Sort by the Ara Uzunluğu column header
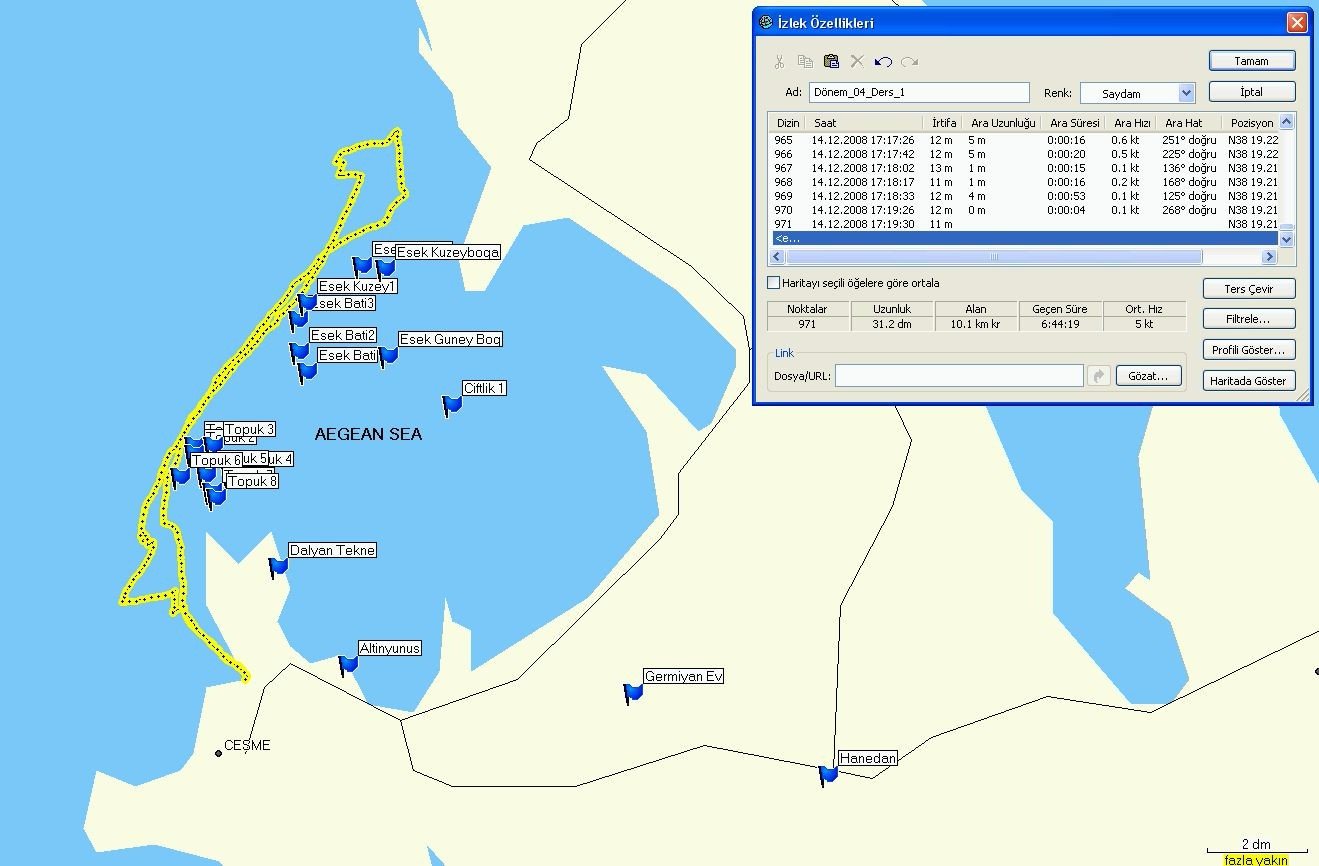This screenshot has width=1319, height=866. pyautogui.click(x=1002, y=123)
